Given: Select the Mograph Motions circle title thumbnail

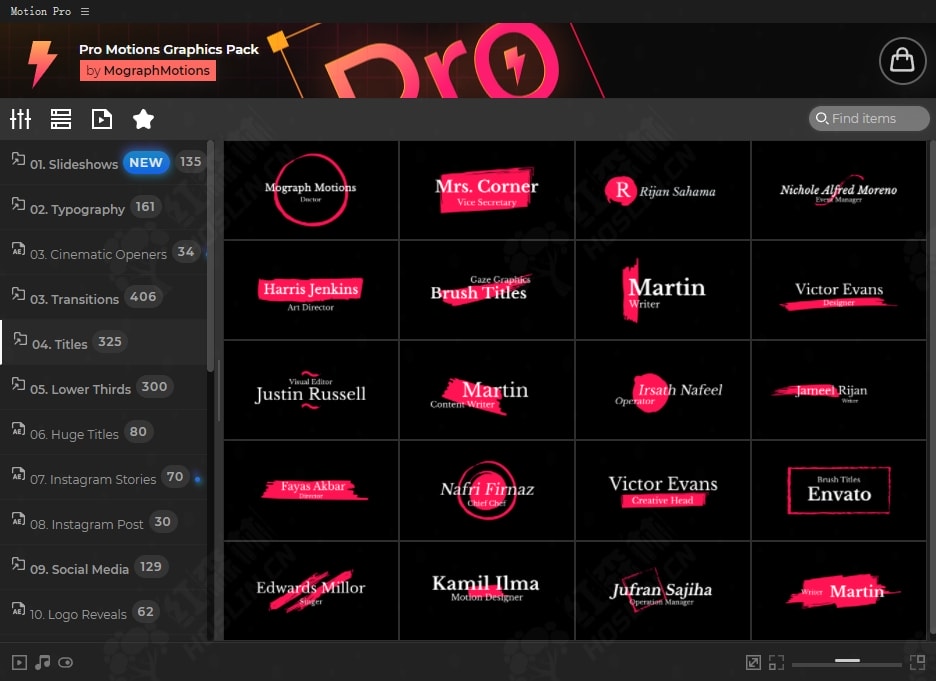Looking at the screenshot, I should point(311,190).
